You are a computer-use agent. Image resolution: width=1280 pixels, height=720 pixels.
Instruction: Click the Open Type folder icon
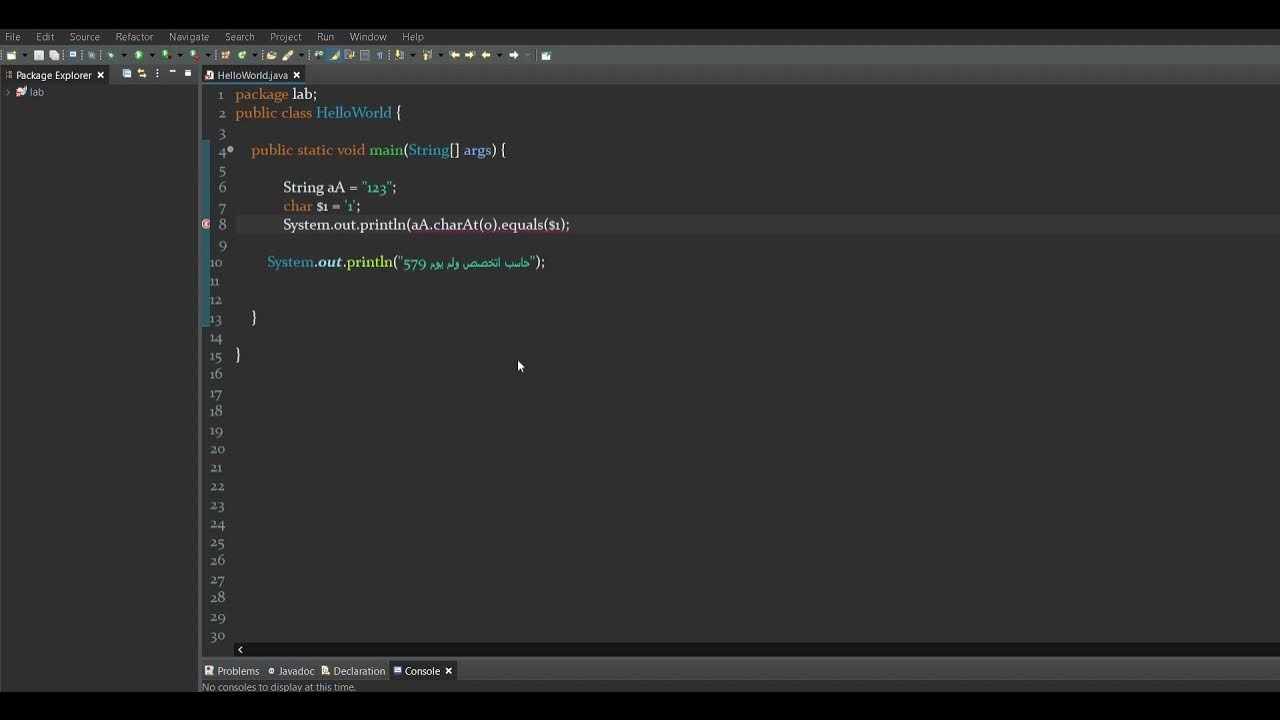coord(271,55)
